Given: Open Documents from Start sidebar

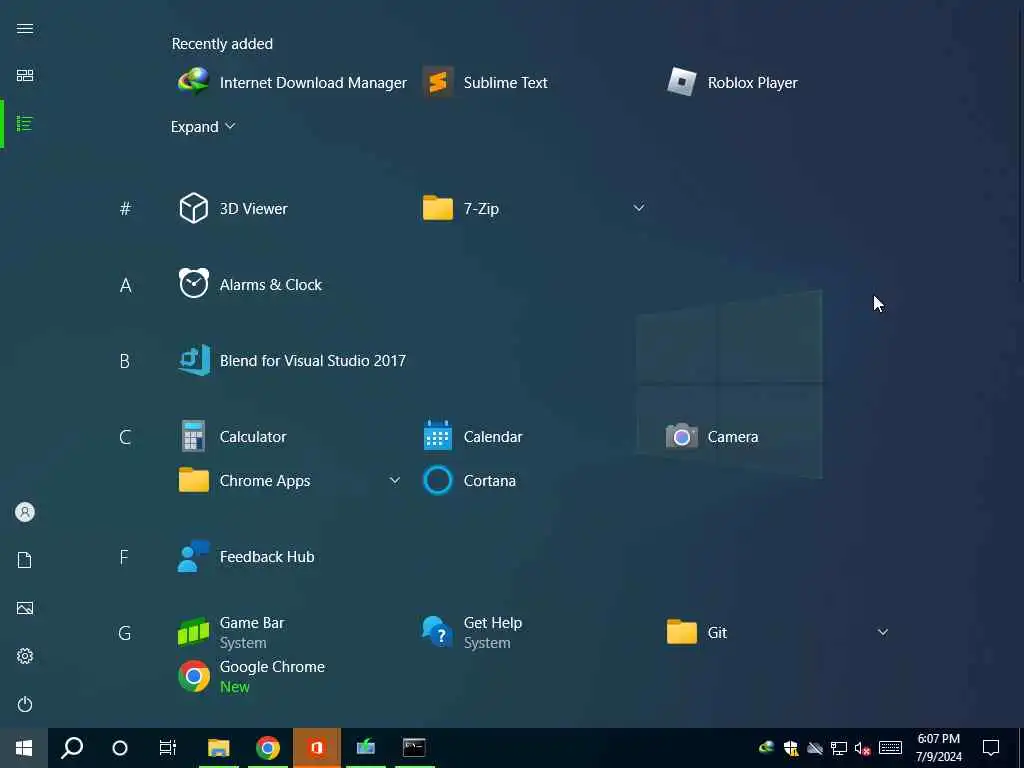Looking at the screenshot, I should pos(25,560).
